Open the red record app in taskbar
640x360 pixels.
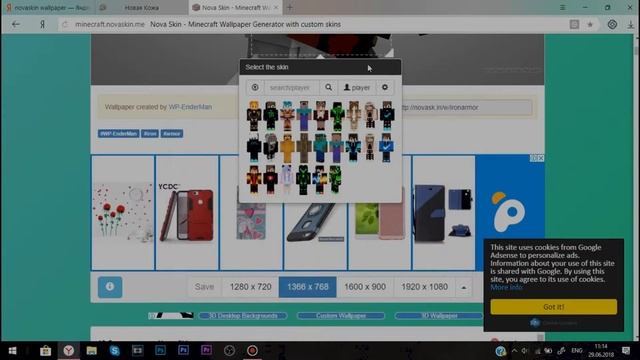click(252, 350)
